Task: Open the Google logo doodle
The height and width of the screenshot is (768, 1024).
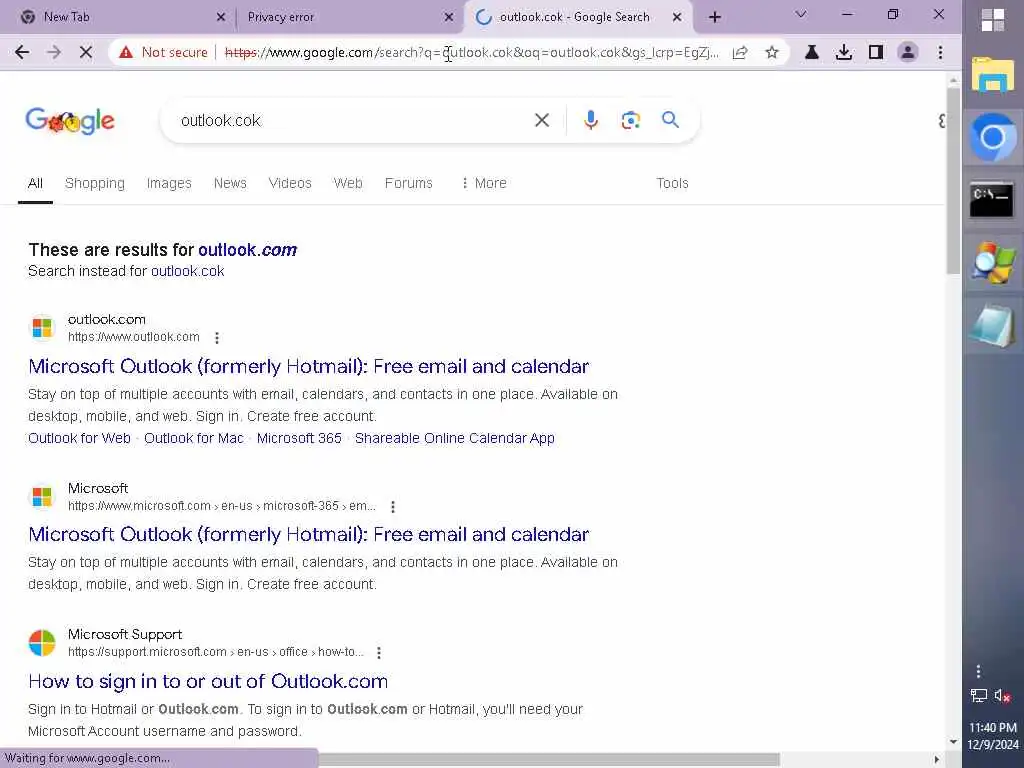Action: point(70,121)
